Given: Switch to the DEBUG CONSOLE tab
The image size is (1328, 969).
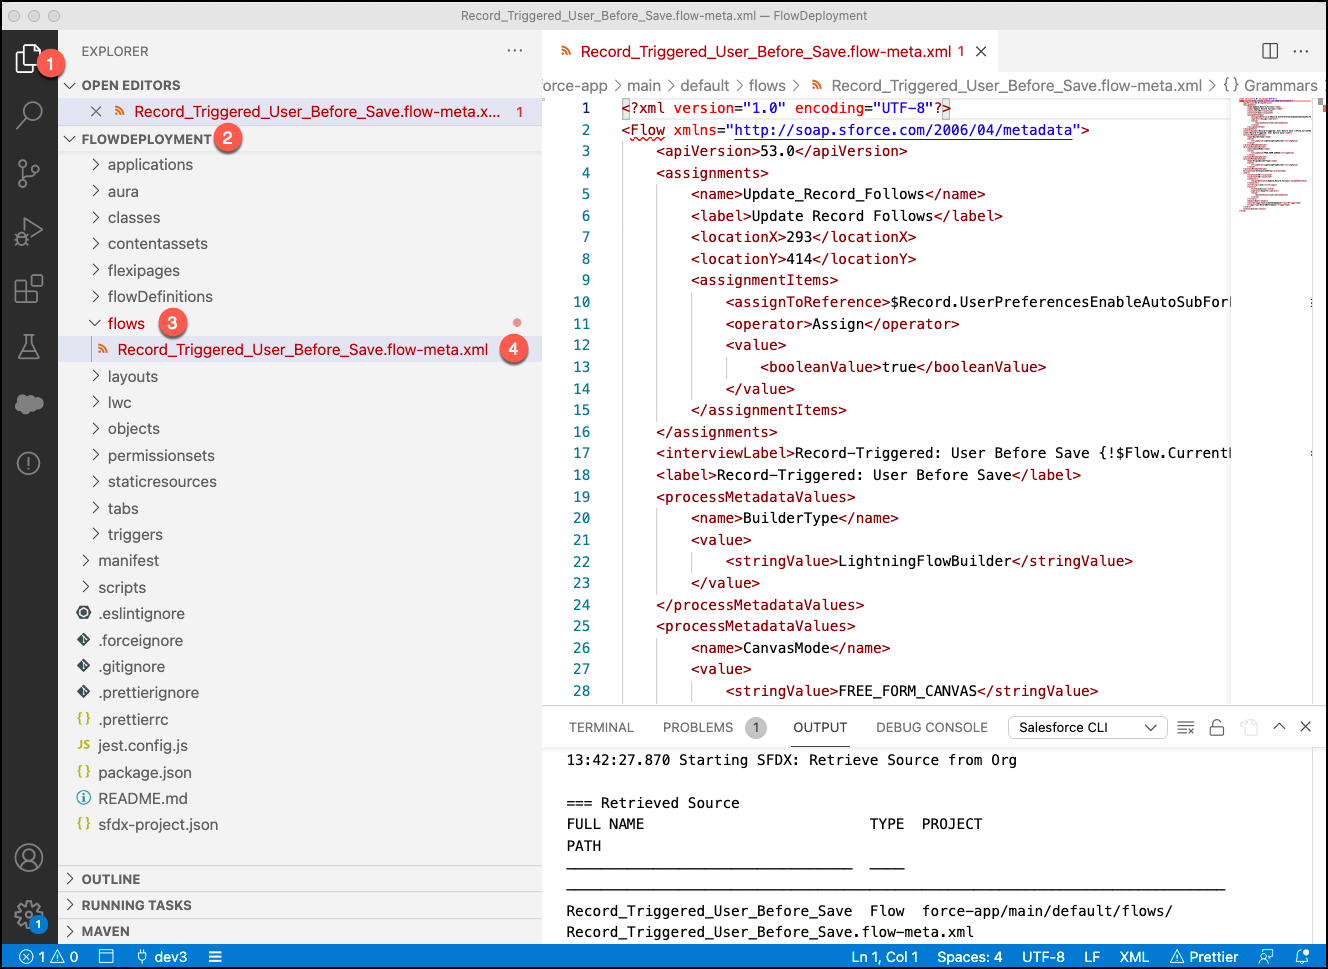Looking at the screenshot, I should pos(931,727).
